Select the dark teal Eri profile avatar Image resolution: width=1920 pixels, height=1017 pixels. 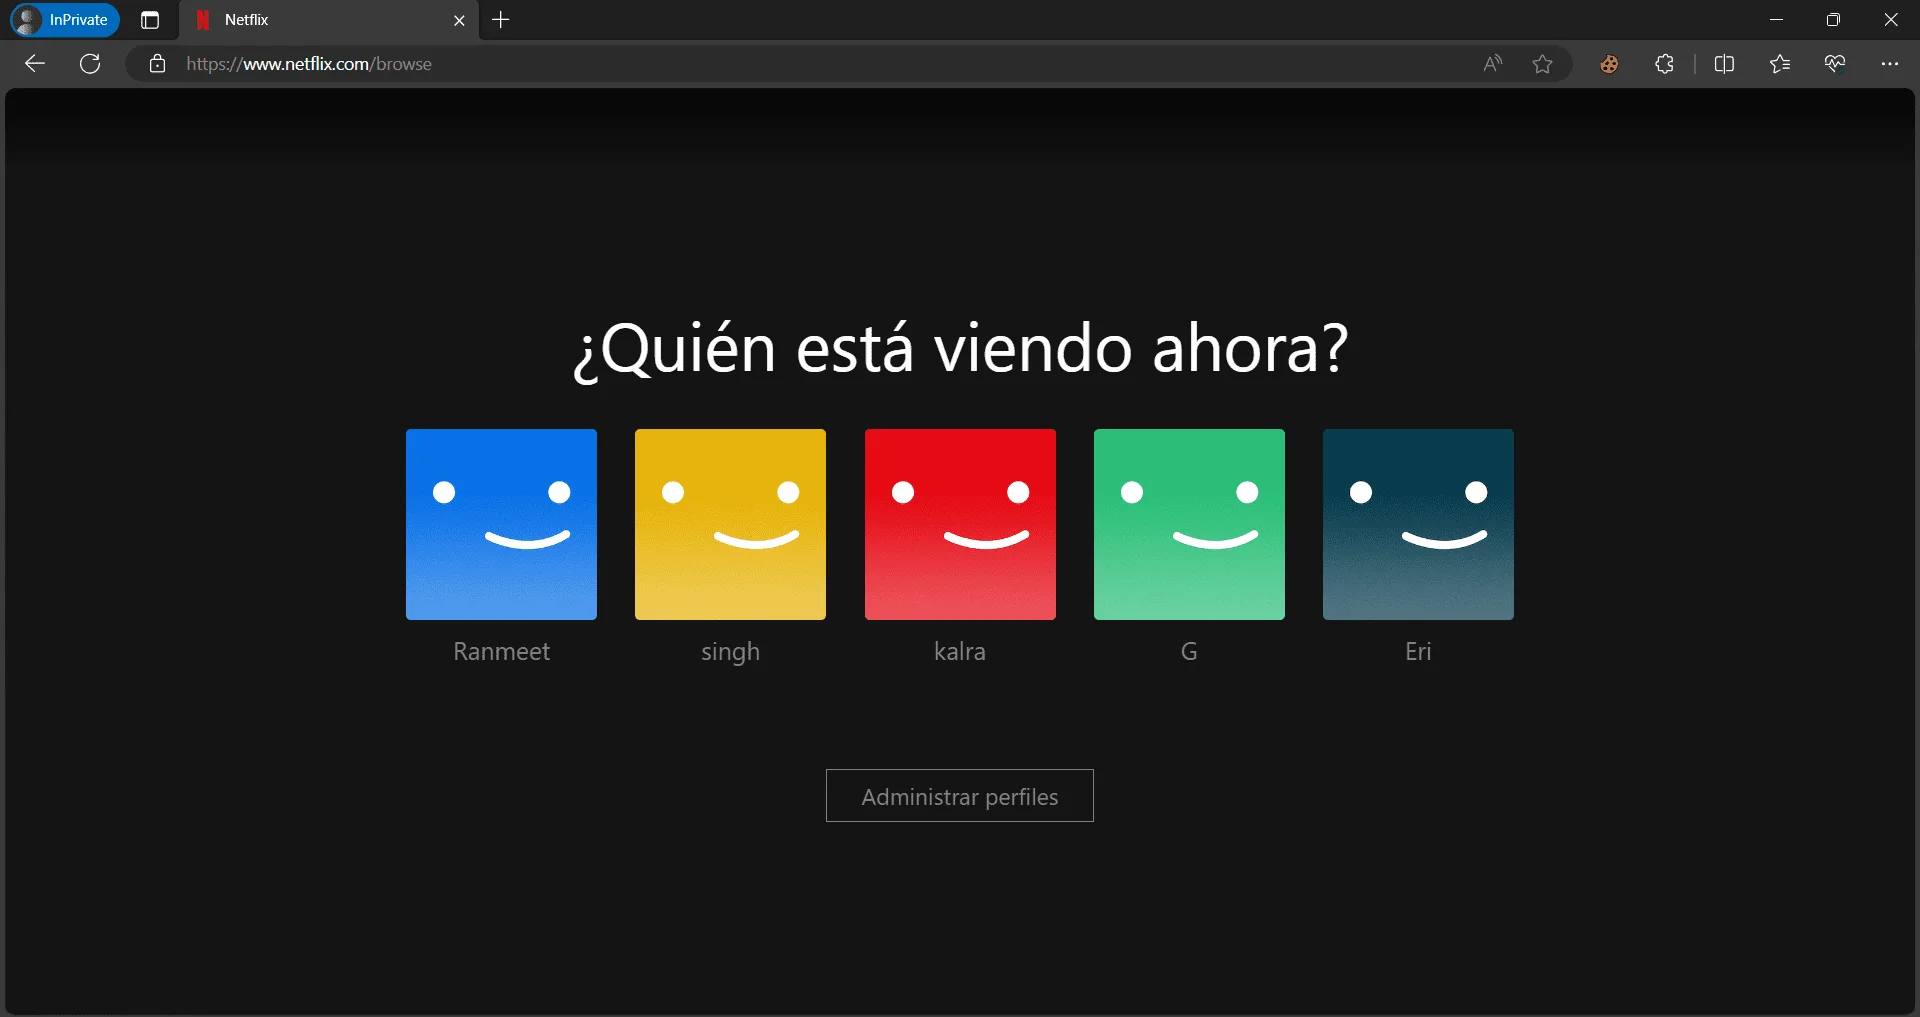tap(1418, 524)
